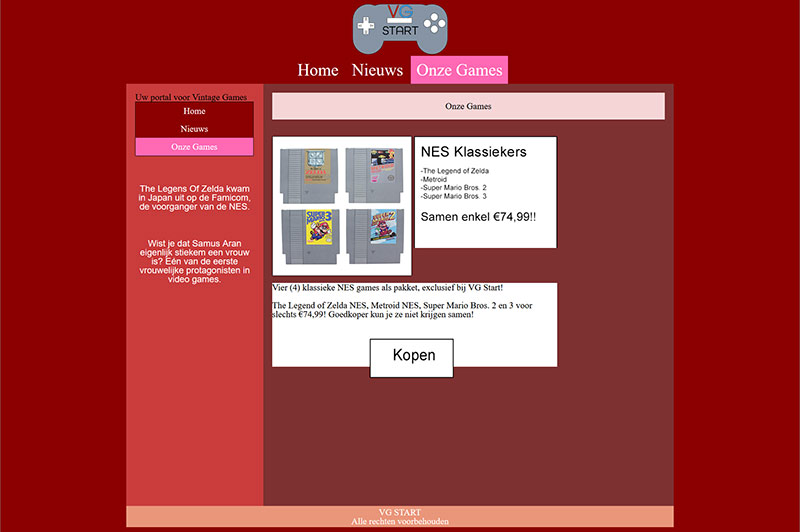Click the VG START footer text

(399, 513)
